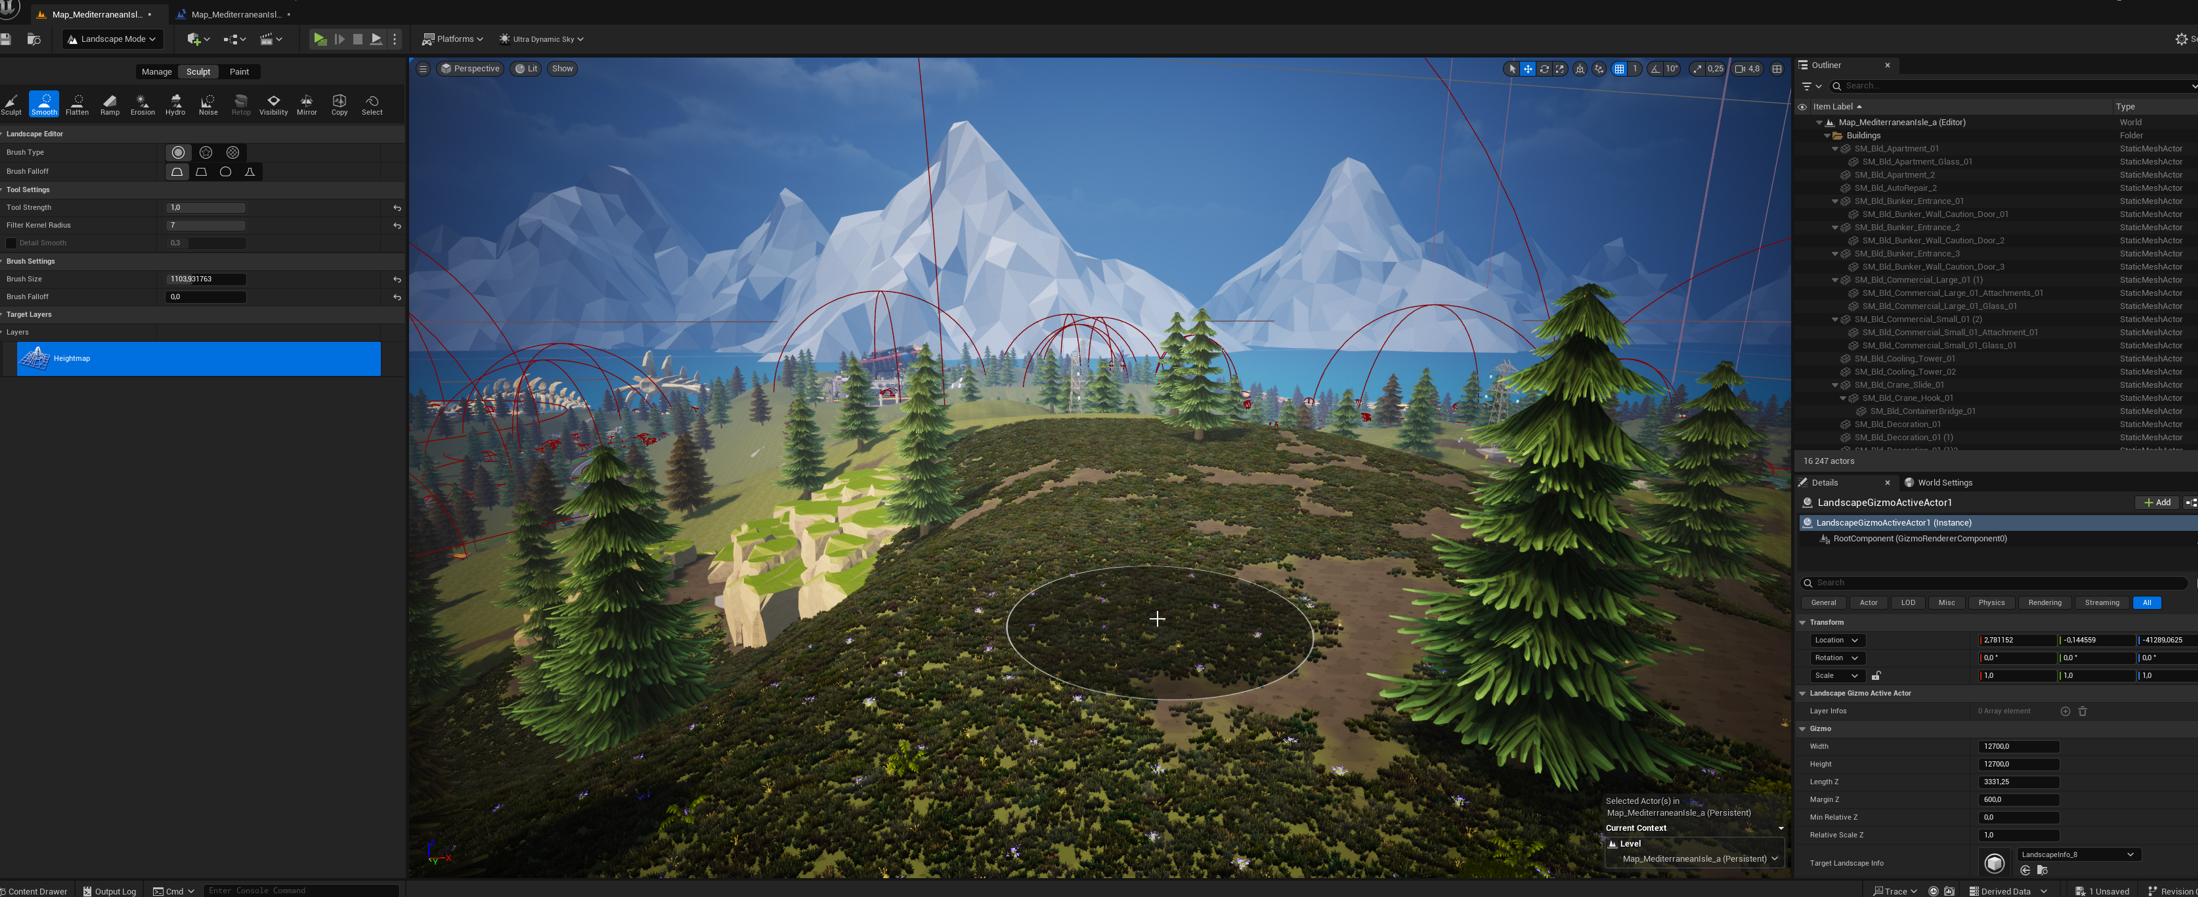
Task: Click the Add component button
Action: (2157, 503)
